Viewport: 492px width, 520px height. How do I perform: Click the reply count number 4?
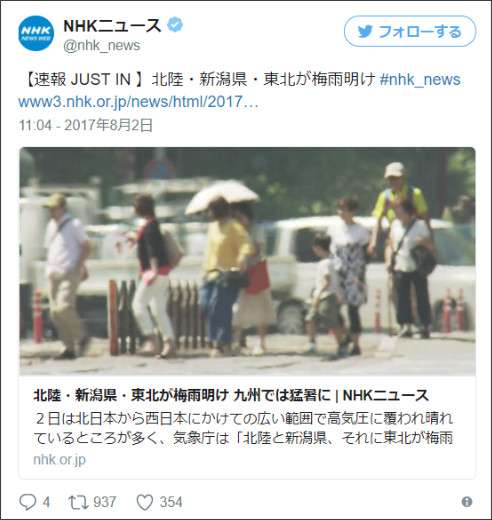(46, 502)
